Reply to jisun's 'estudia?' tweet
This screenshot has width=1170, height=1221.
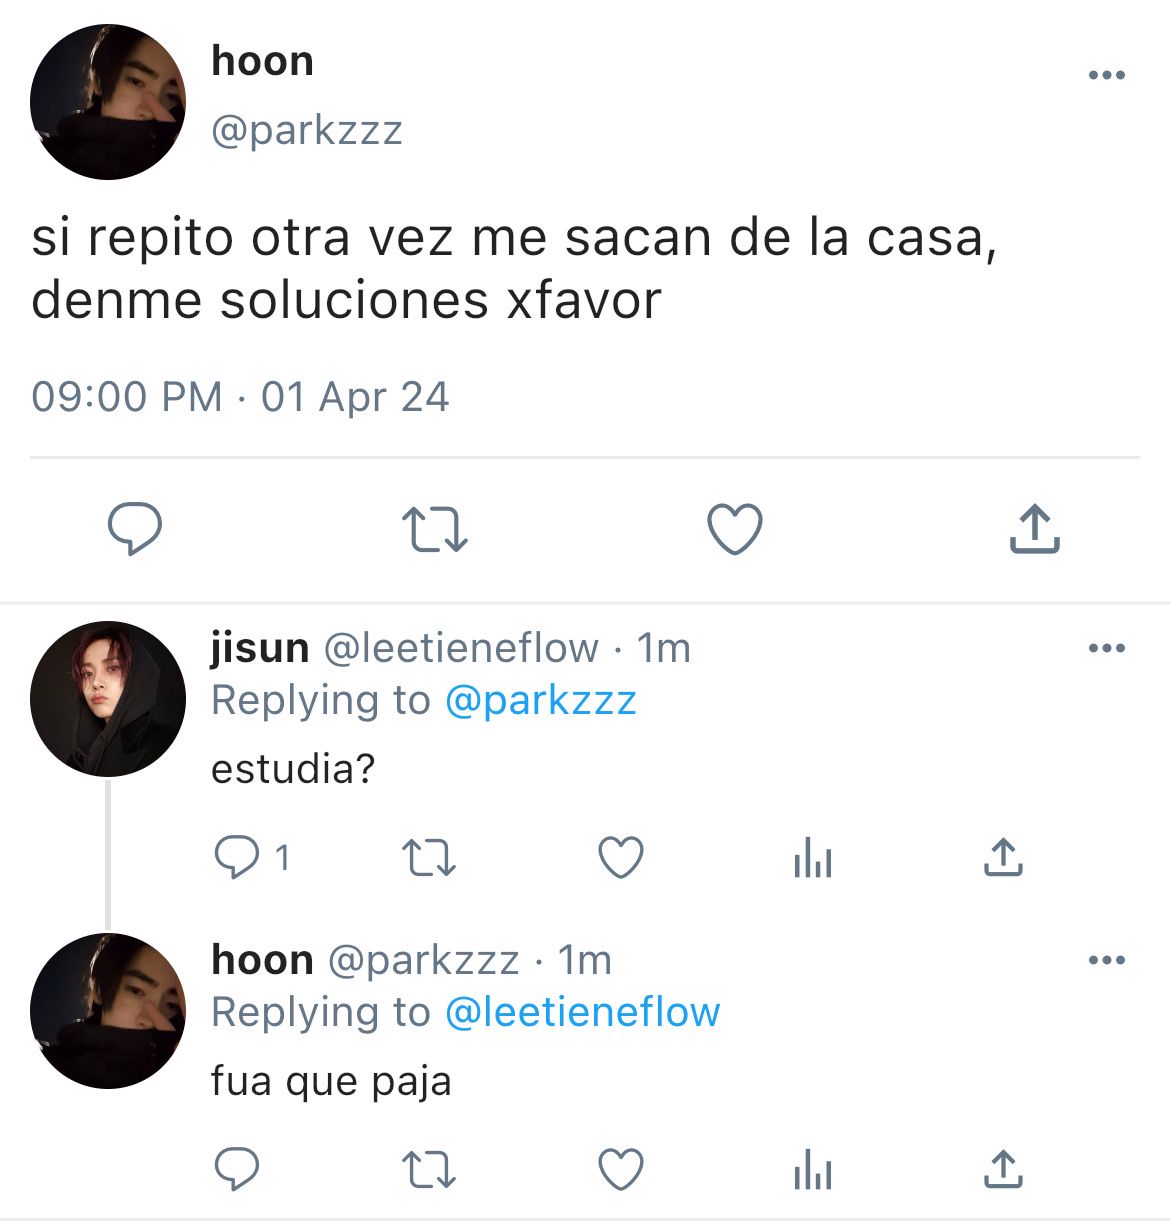237,857
